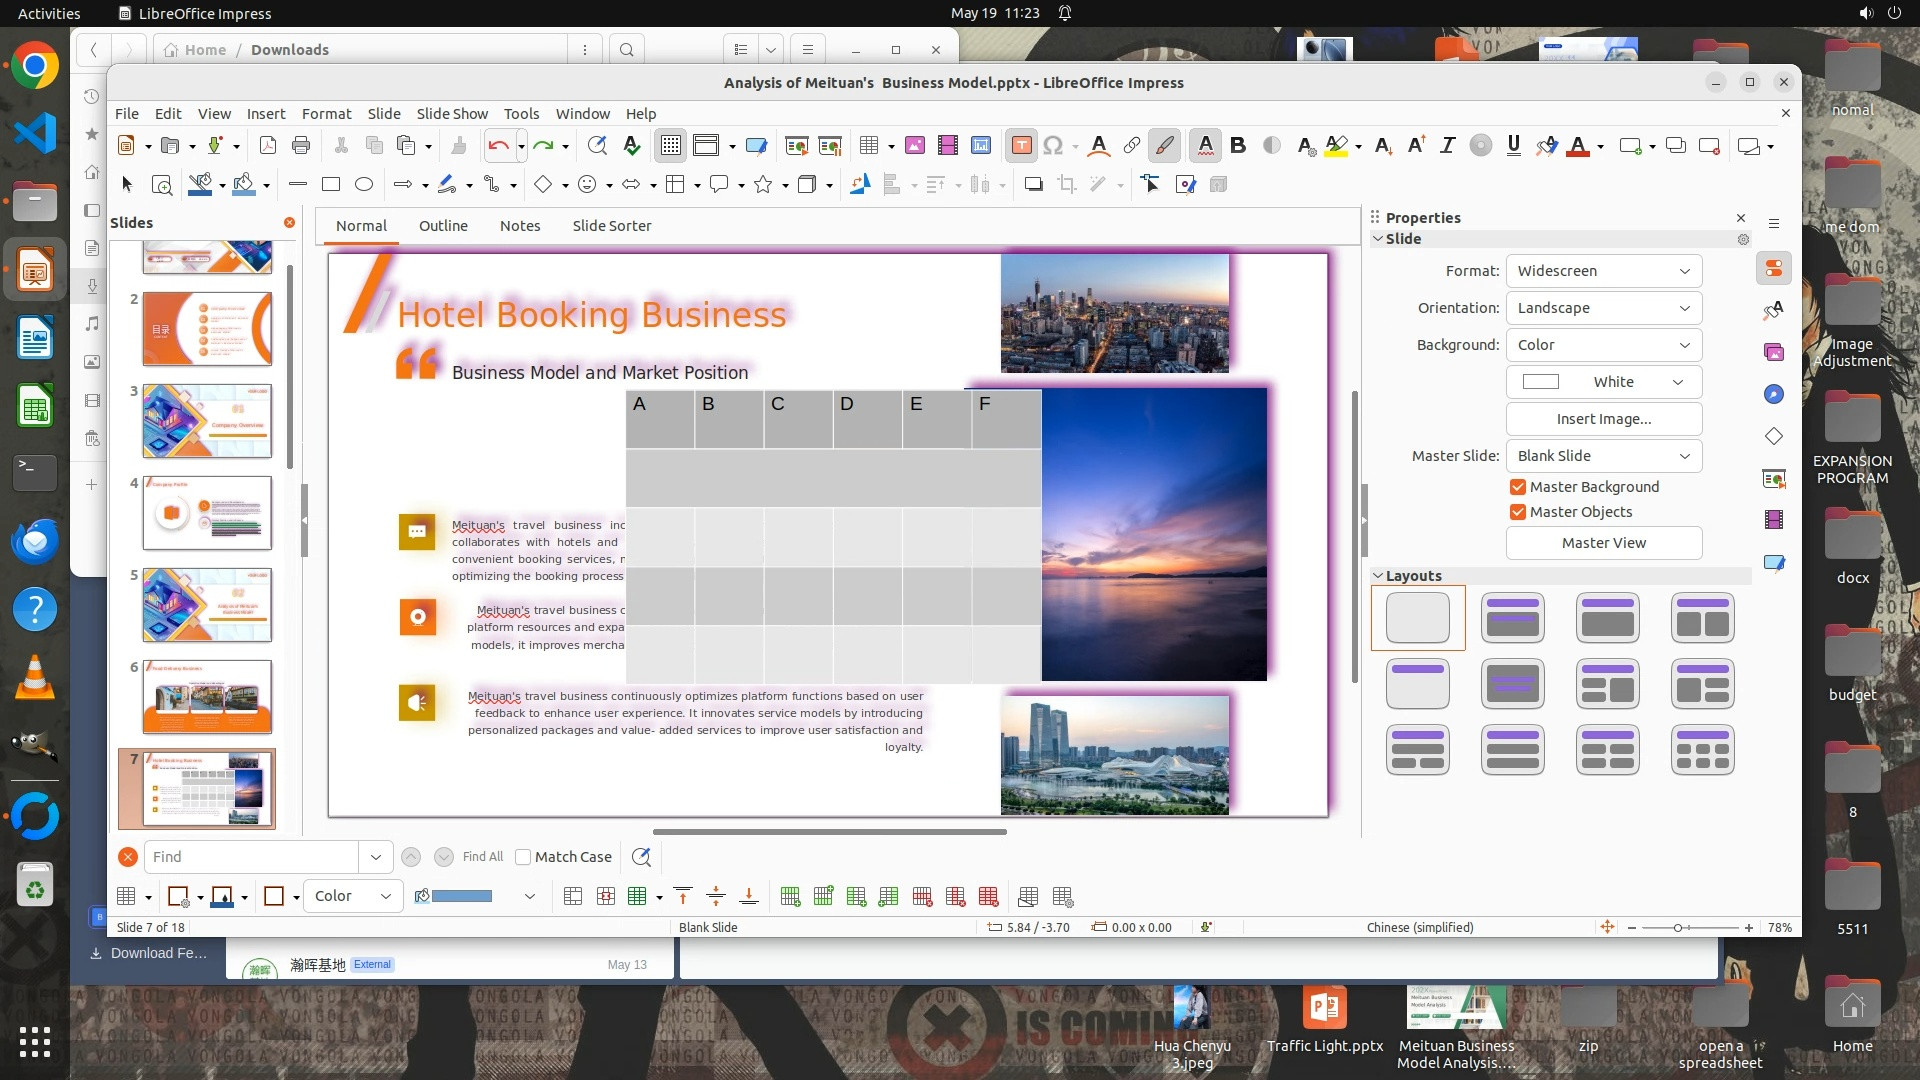Enable the Match Case checkbox
This screenshot has width=1920, height=1080.
[523, 857]
